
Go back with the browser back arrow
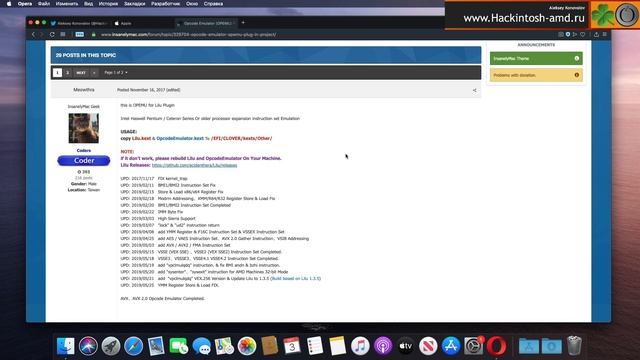[x=33, y=35]
